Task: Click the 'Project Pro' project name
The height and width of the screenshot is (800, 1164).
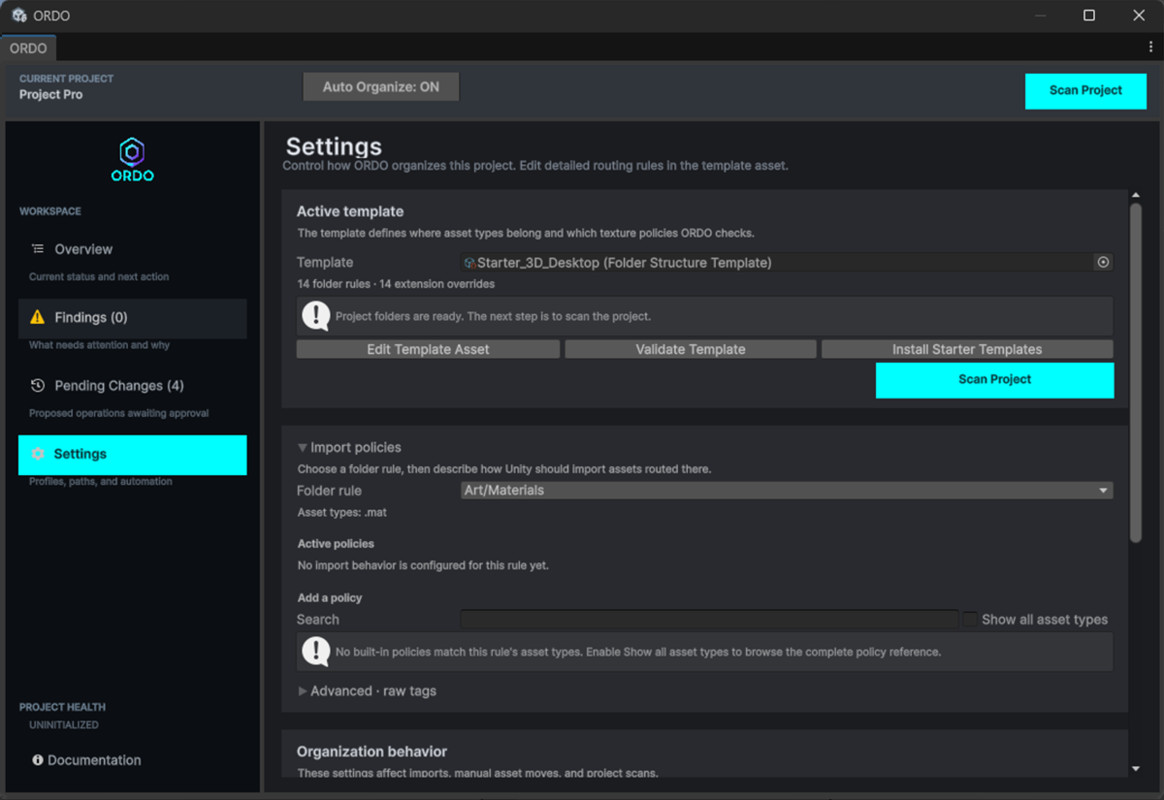Action: 50,94
